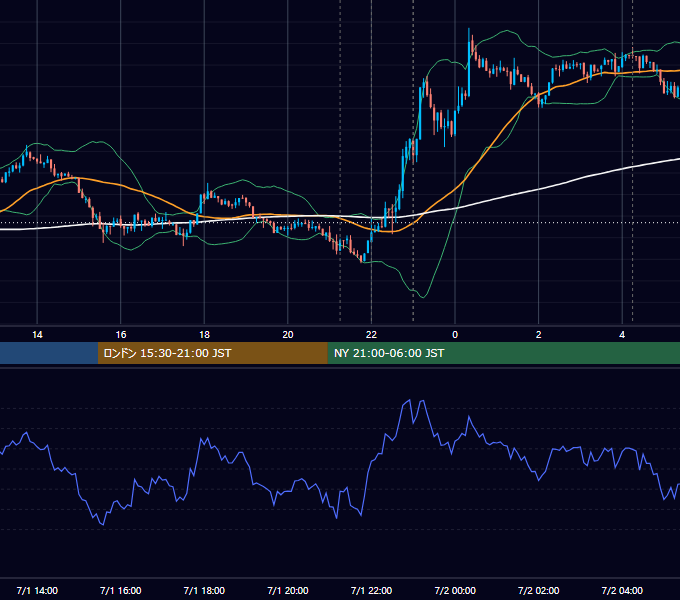The image size is (680, 600).
Task: Click the 22 hour label on chart axis
Action: click(x=371, y=335)
